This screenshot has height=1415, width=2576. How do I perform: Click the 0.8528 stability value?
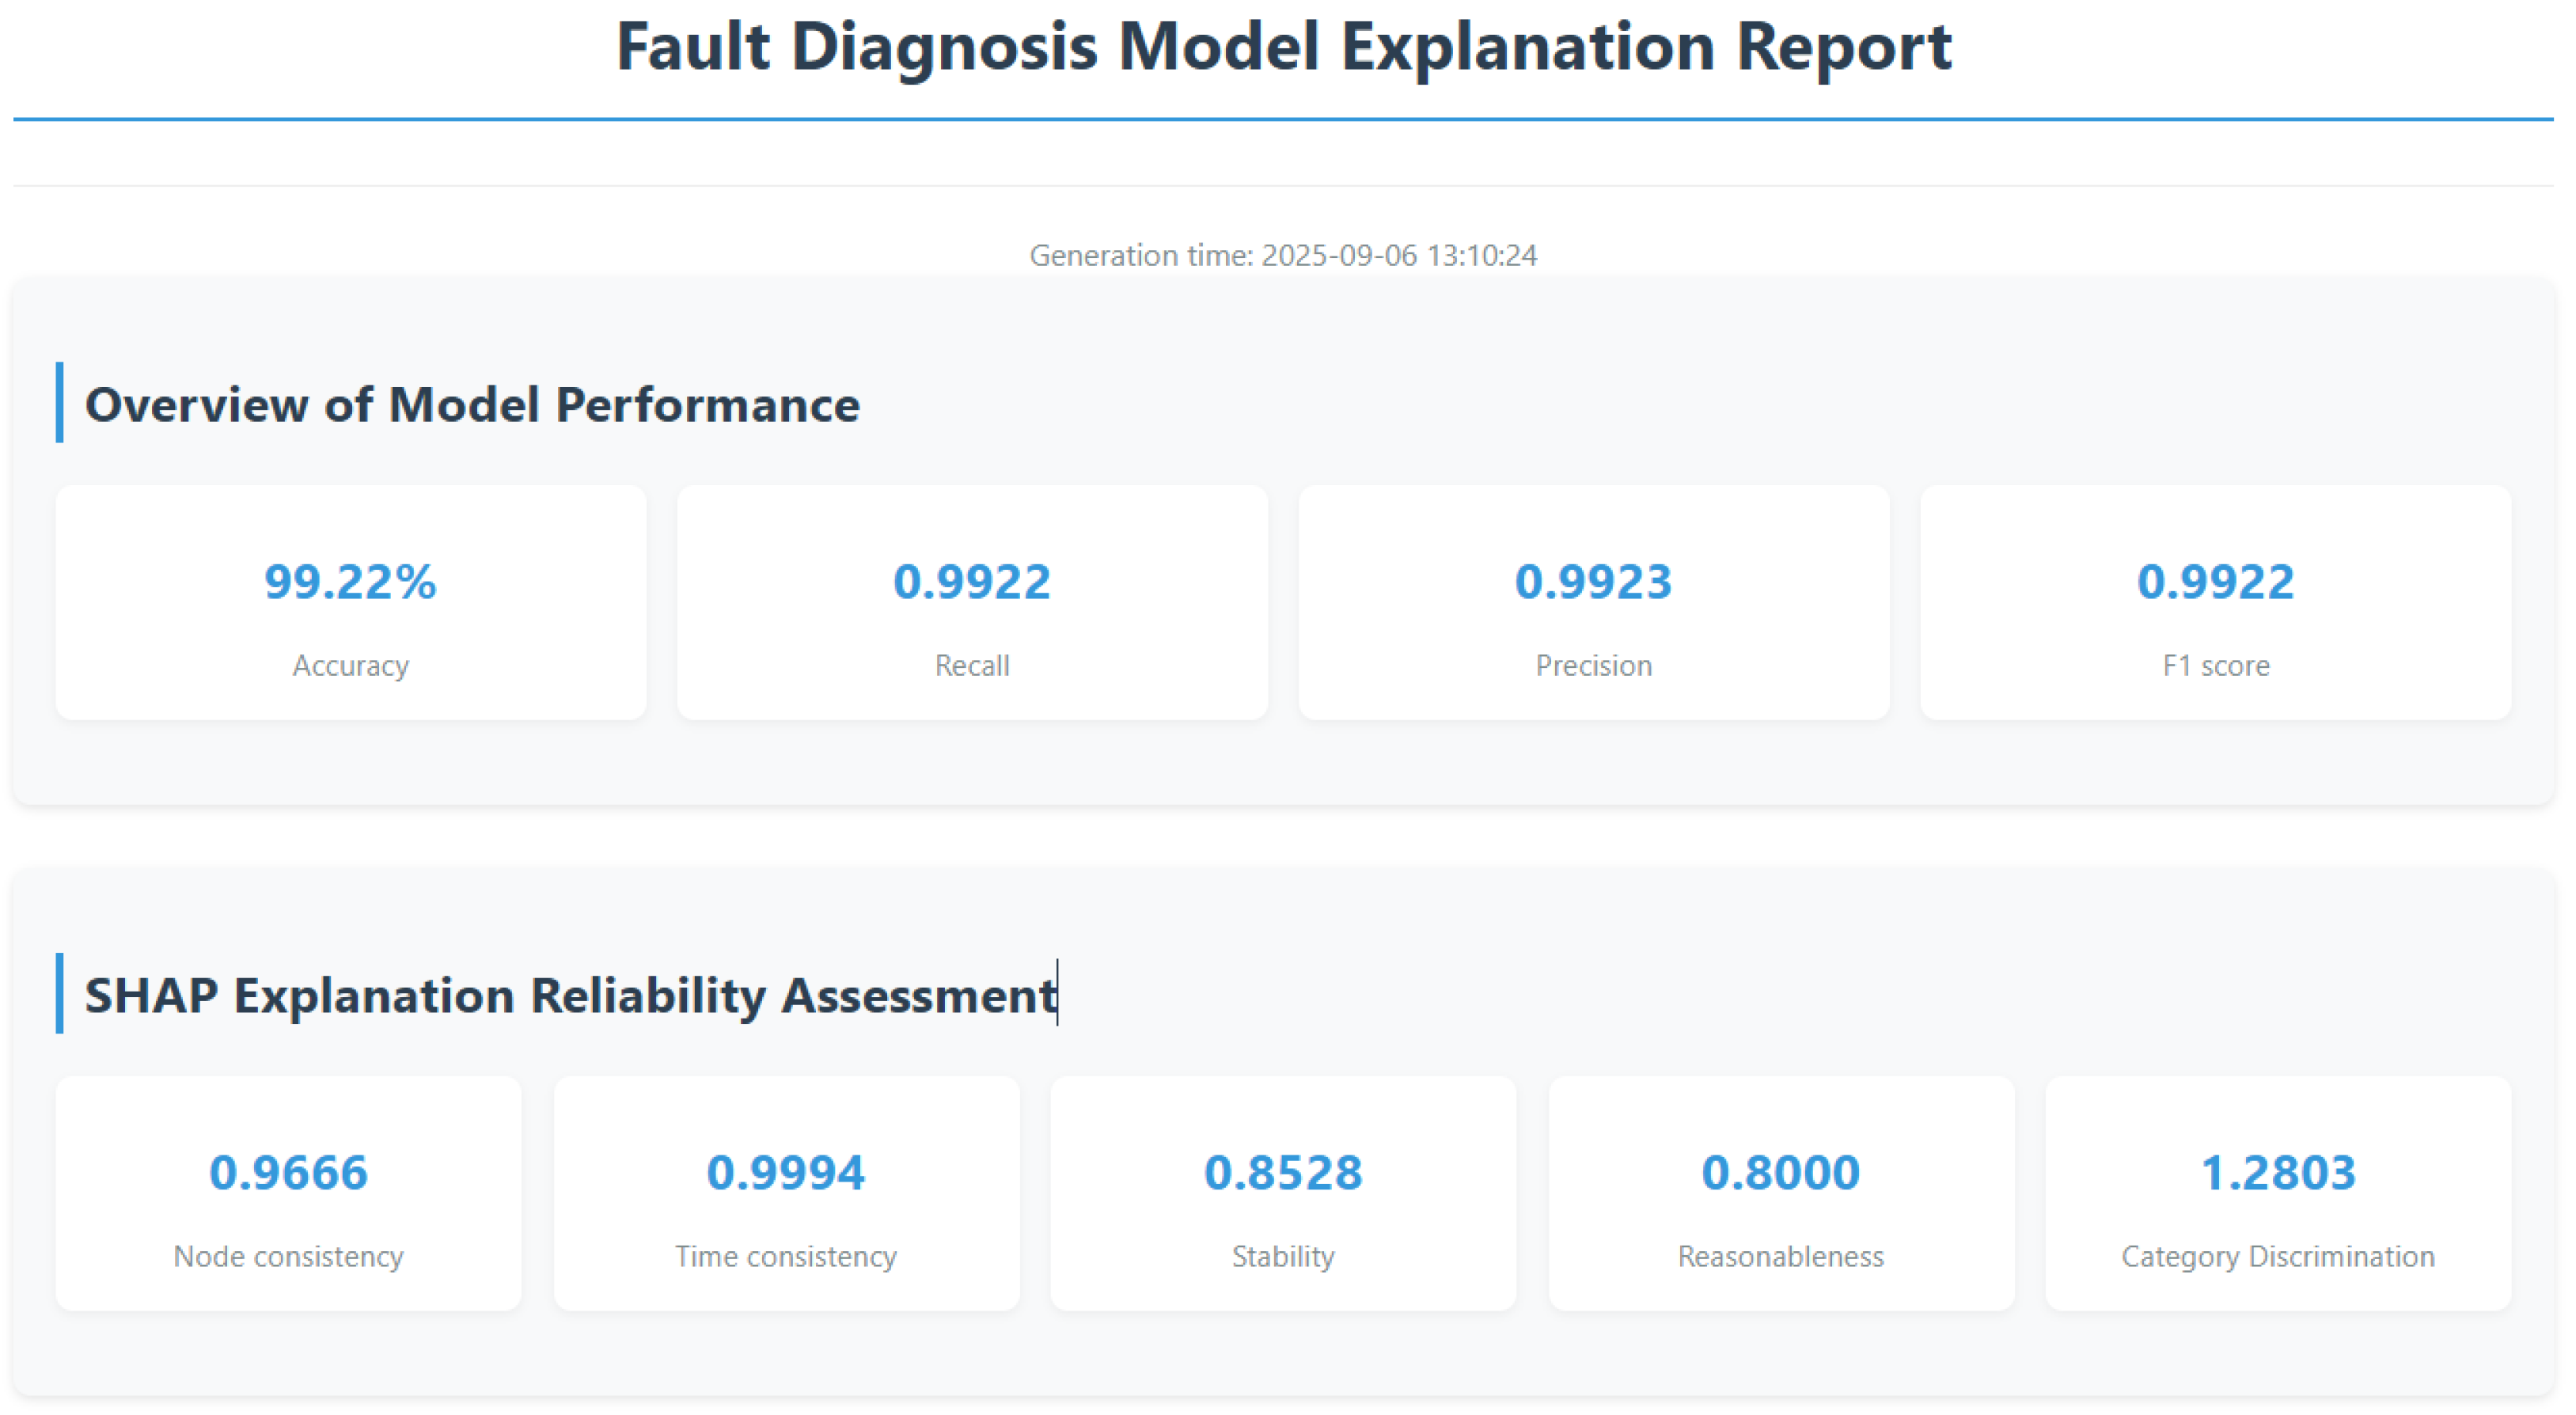pos(1283,1172)
